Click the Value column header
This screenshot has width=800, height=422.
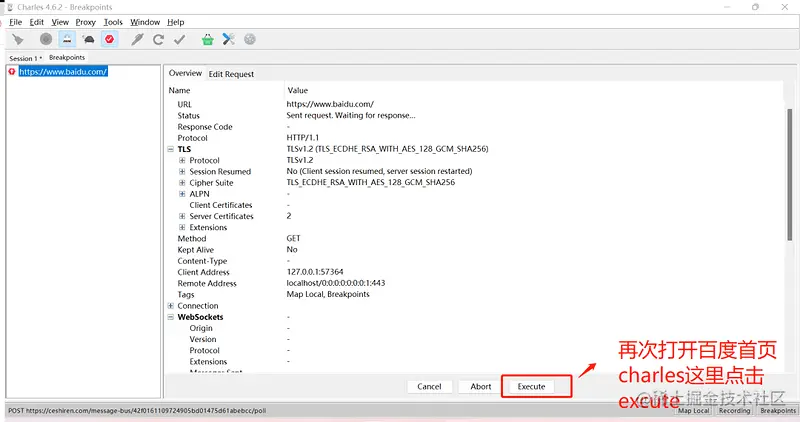pyautogui.click(x=297, y=90)
